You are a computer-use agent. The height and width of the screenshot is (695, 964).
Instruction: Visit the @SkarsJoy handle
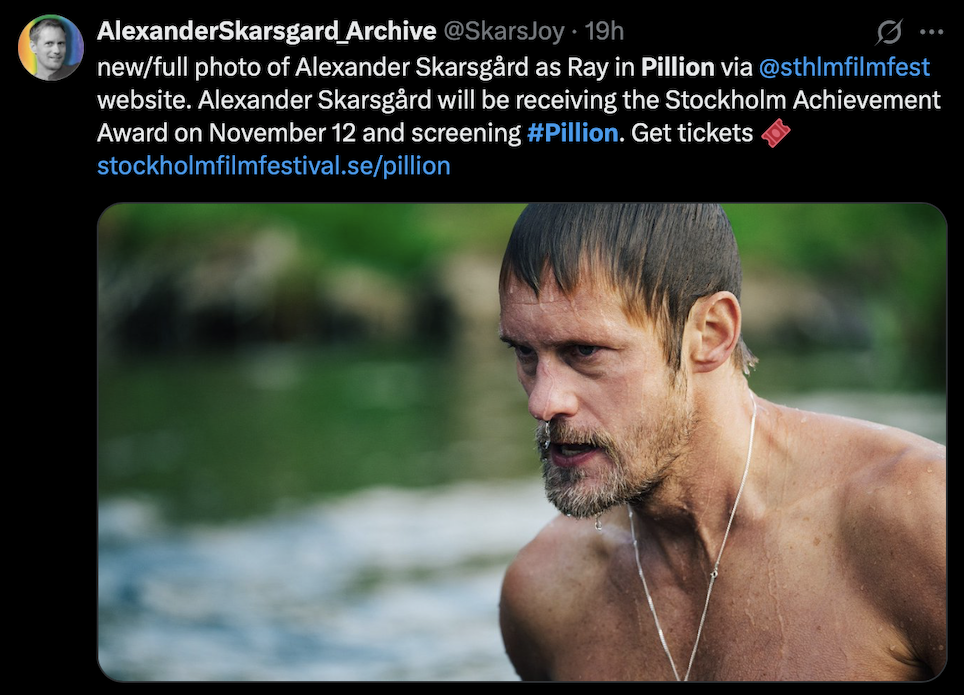tap(504, 31)
